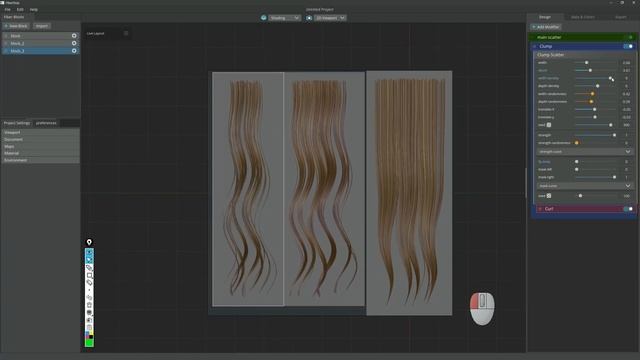This screenshot has height=360, width=640.
Task: Click the strength value field
Action: 626,135
